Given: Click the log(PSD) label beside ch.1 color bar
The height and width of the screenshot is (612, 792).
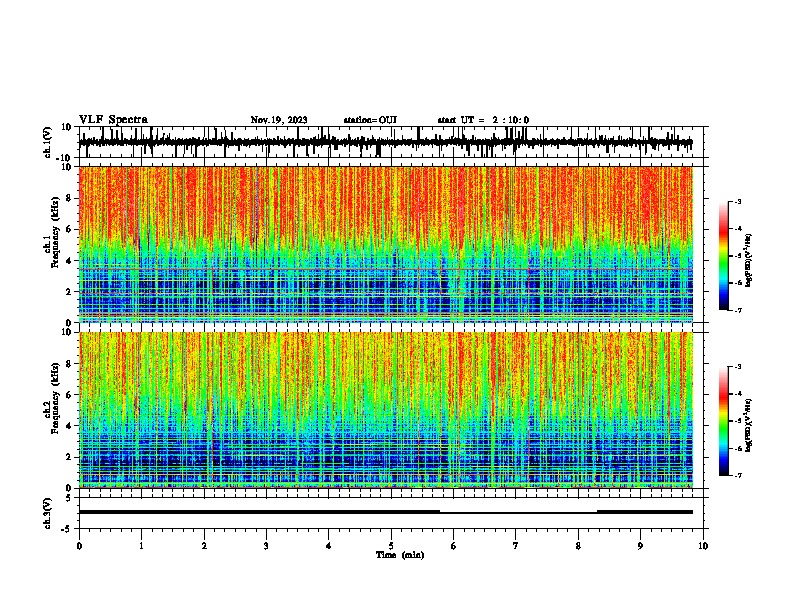Looking at the screenshot, I should [748, 260].
